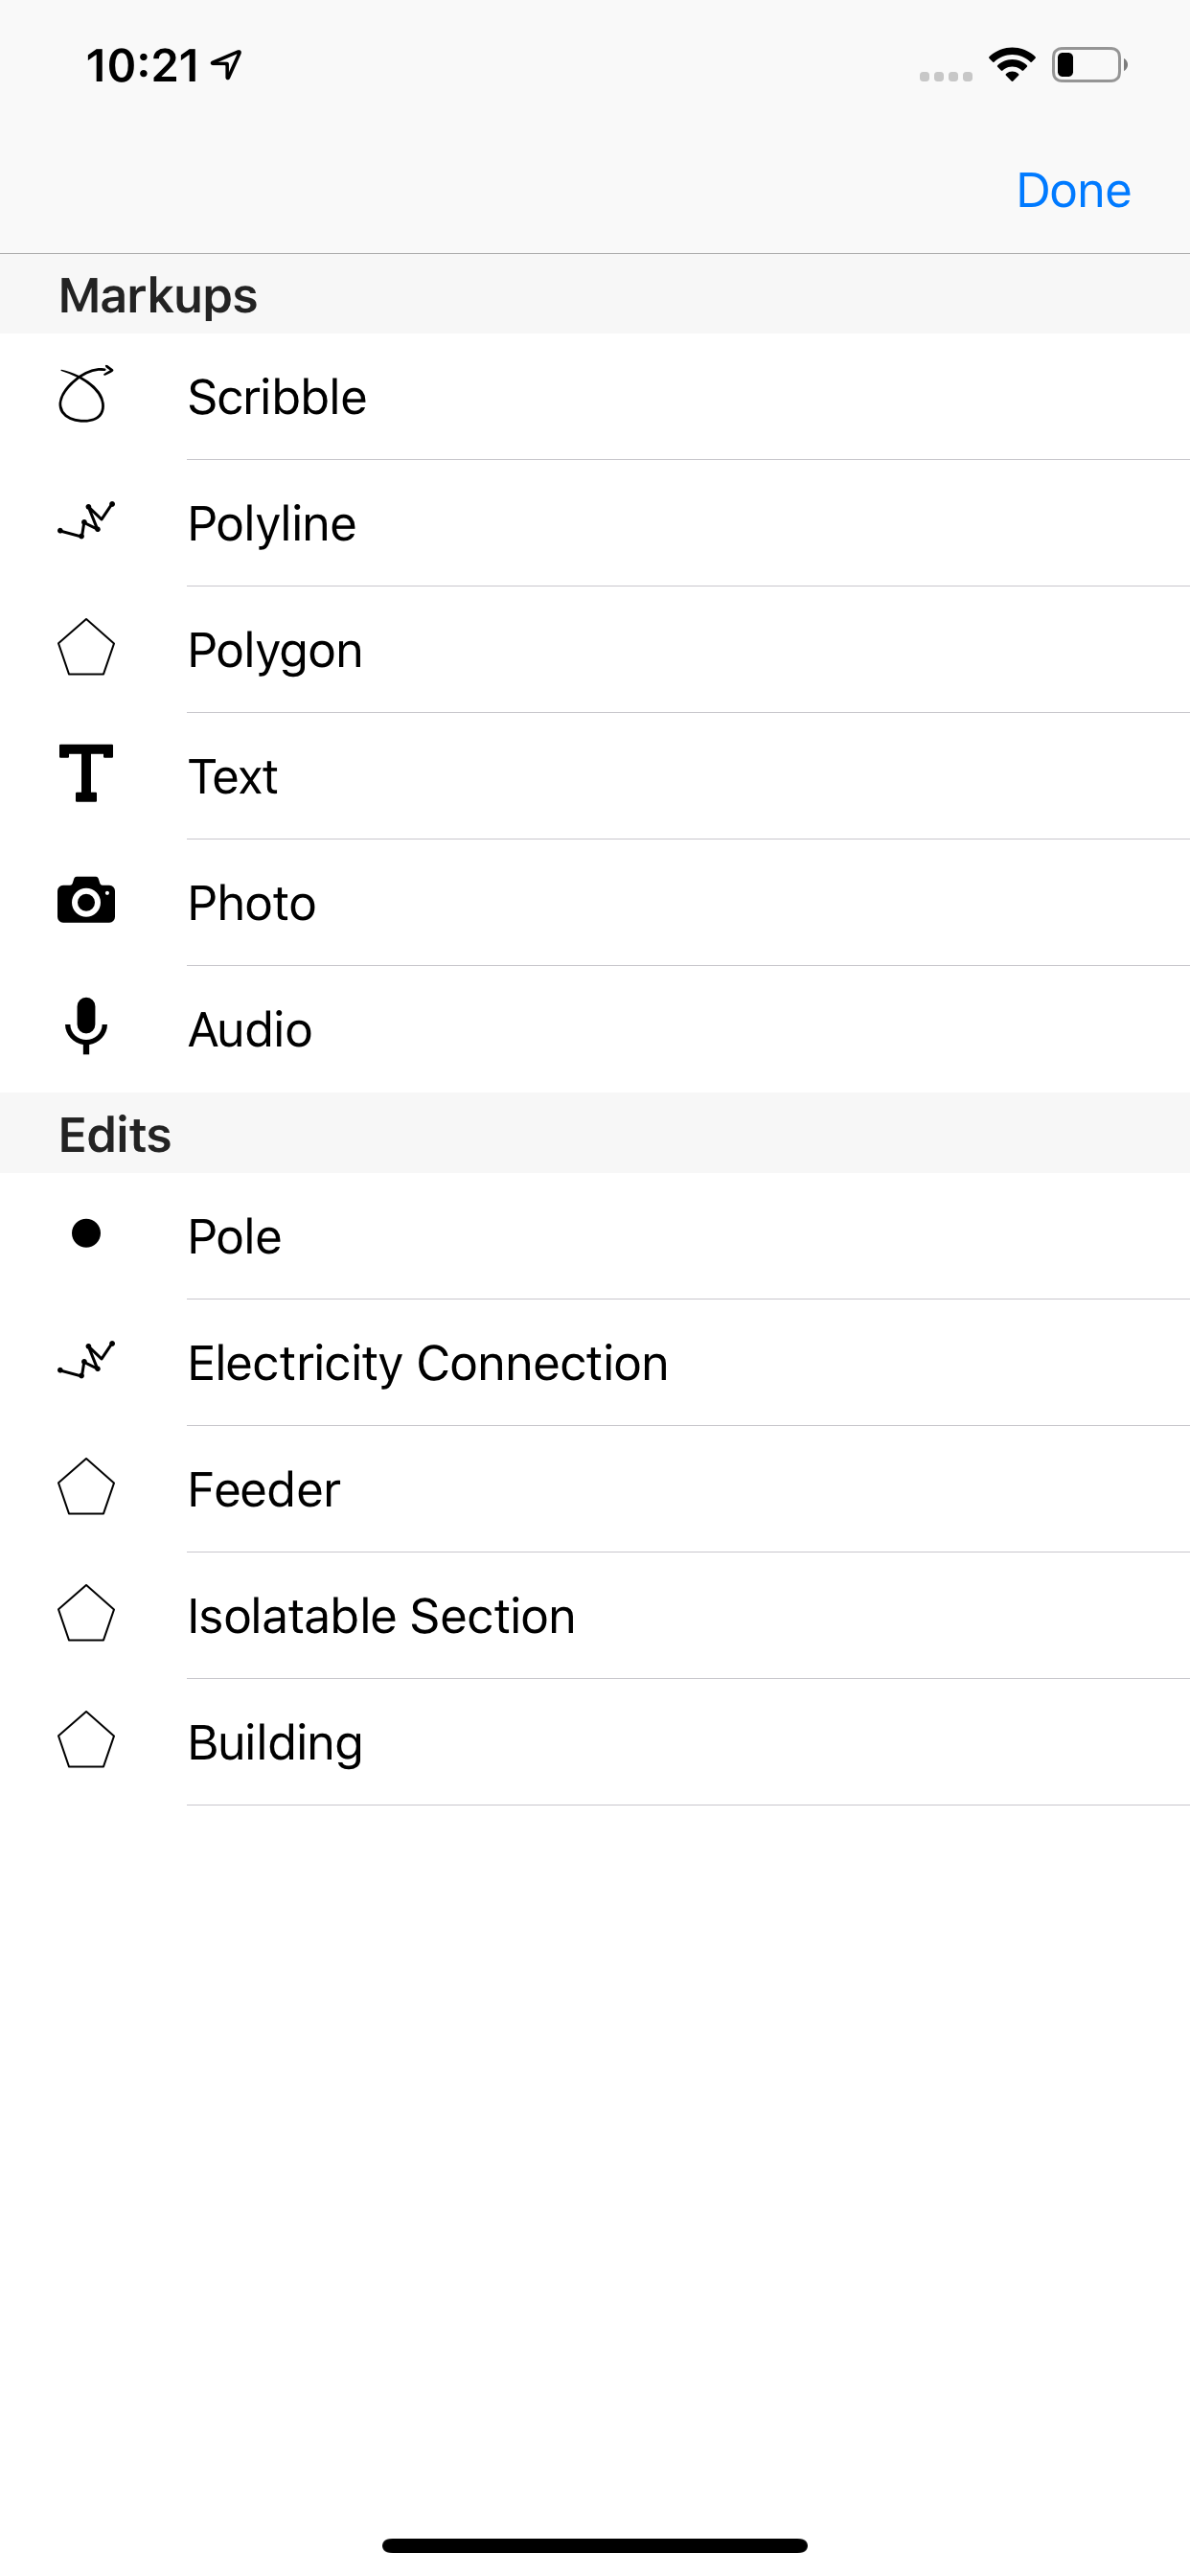
Task: Choose Polyline from the Markups list
Action: click(272, 524)
